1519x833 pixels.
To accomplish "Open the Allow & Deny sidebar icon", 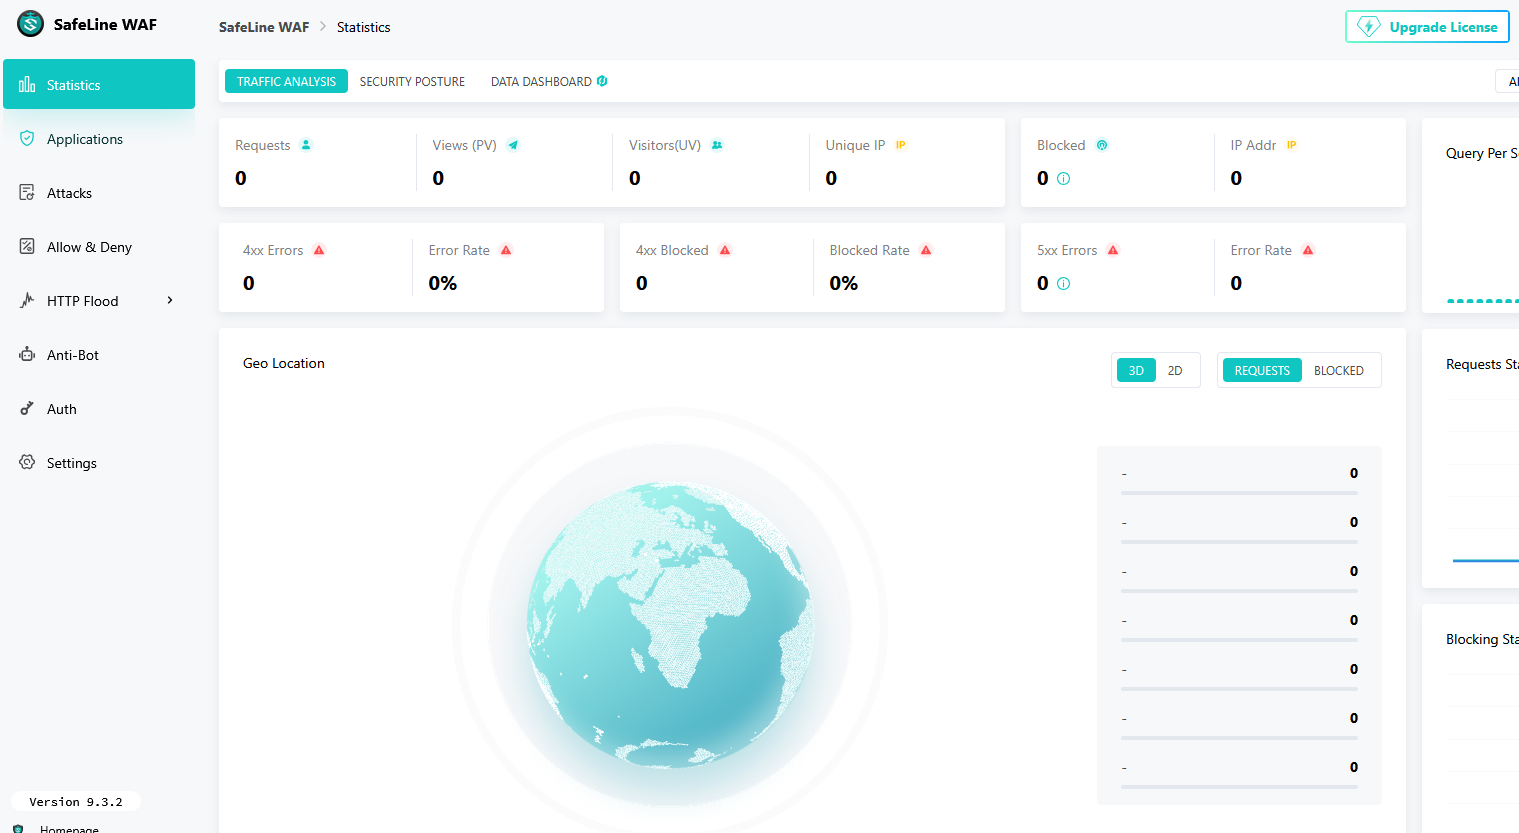I will click(x=27, y=247).
